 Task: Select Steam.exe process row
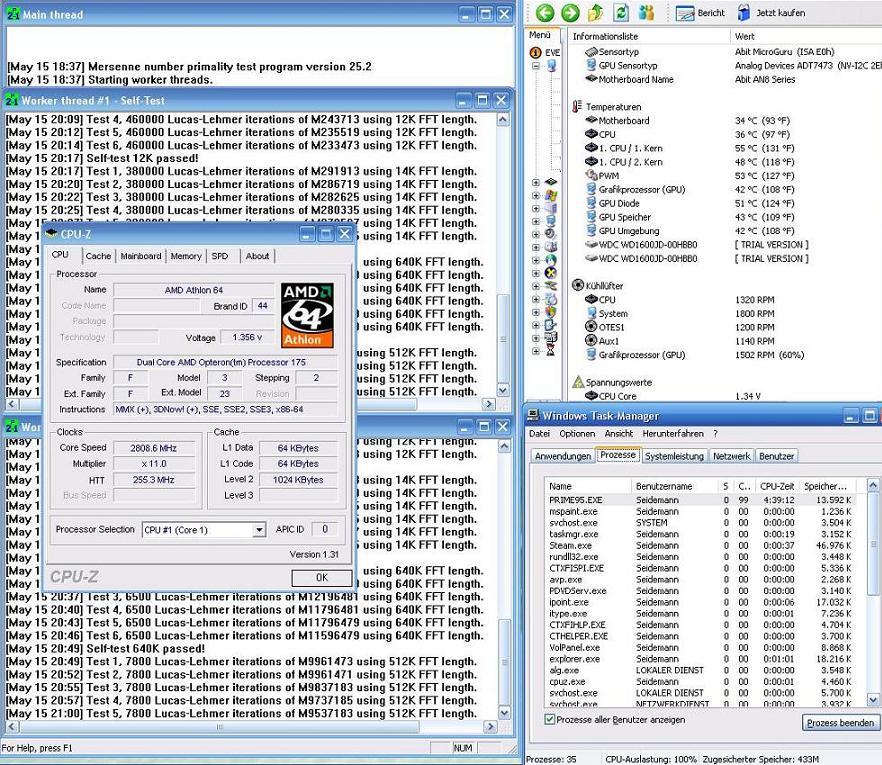coord(700,546)
